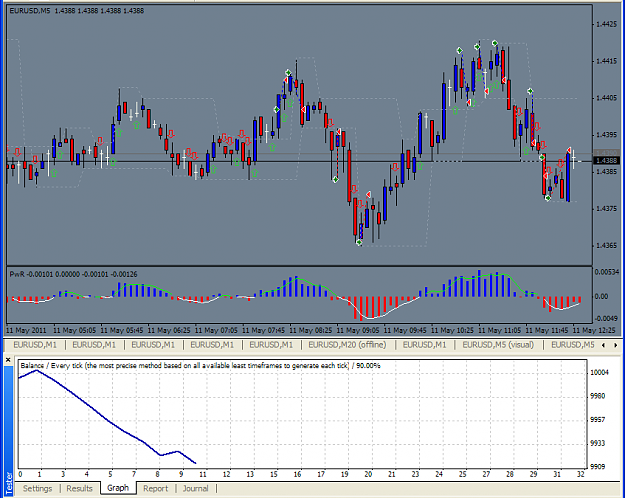The width and height of the screenshot is (625, 498).
Task: Click the 11 May 08:25 time label
Action: pos(311,331)
